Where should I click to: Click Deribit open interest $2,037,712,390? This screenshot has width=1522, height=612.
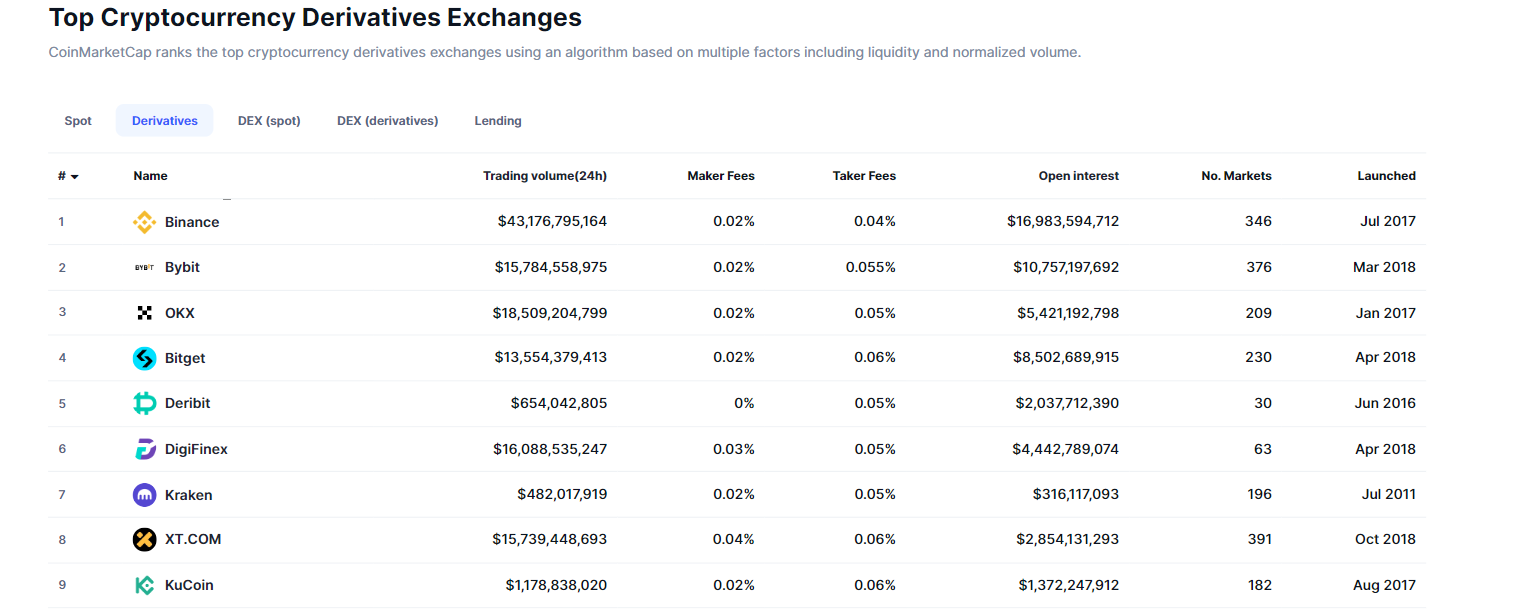[x=1067, y=403]
